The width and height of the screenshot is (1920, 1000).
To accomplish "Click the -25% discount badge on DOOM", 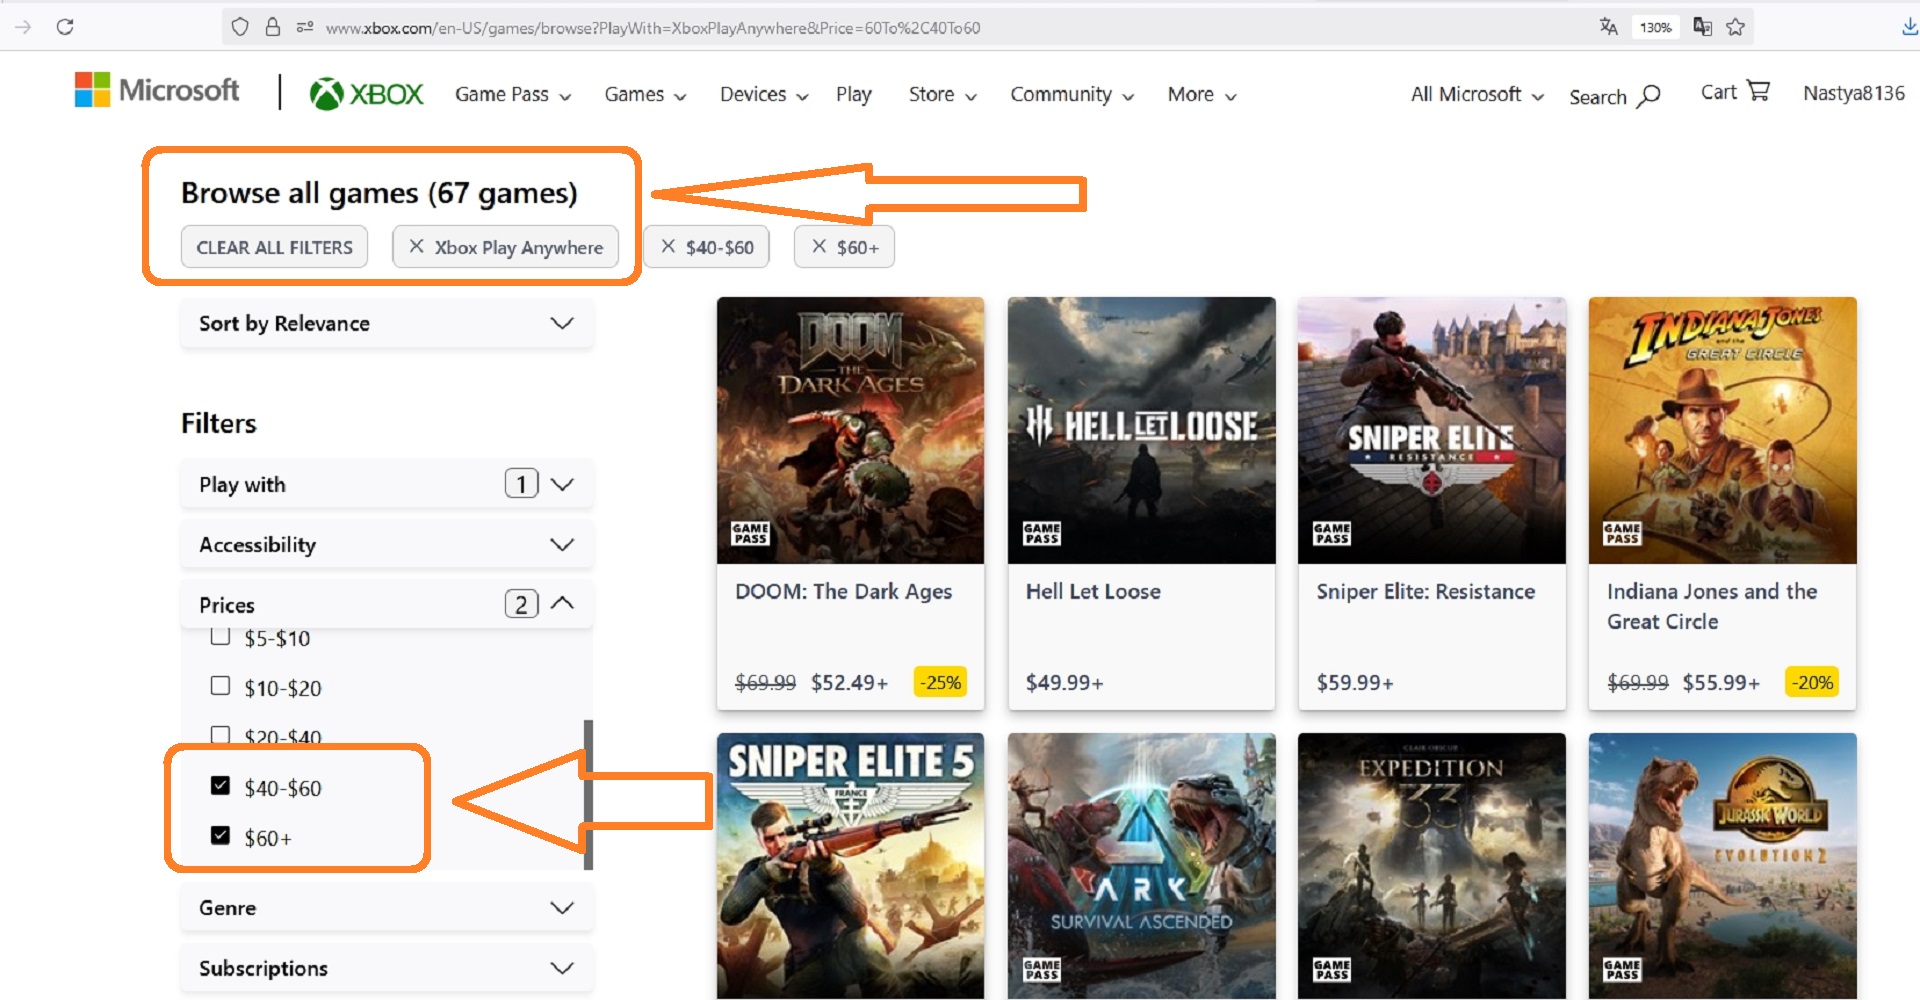I will (940, 682).
